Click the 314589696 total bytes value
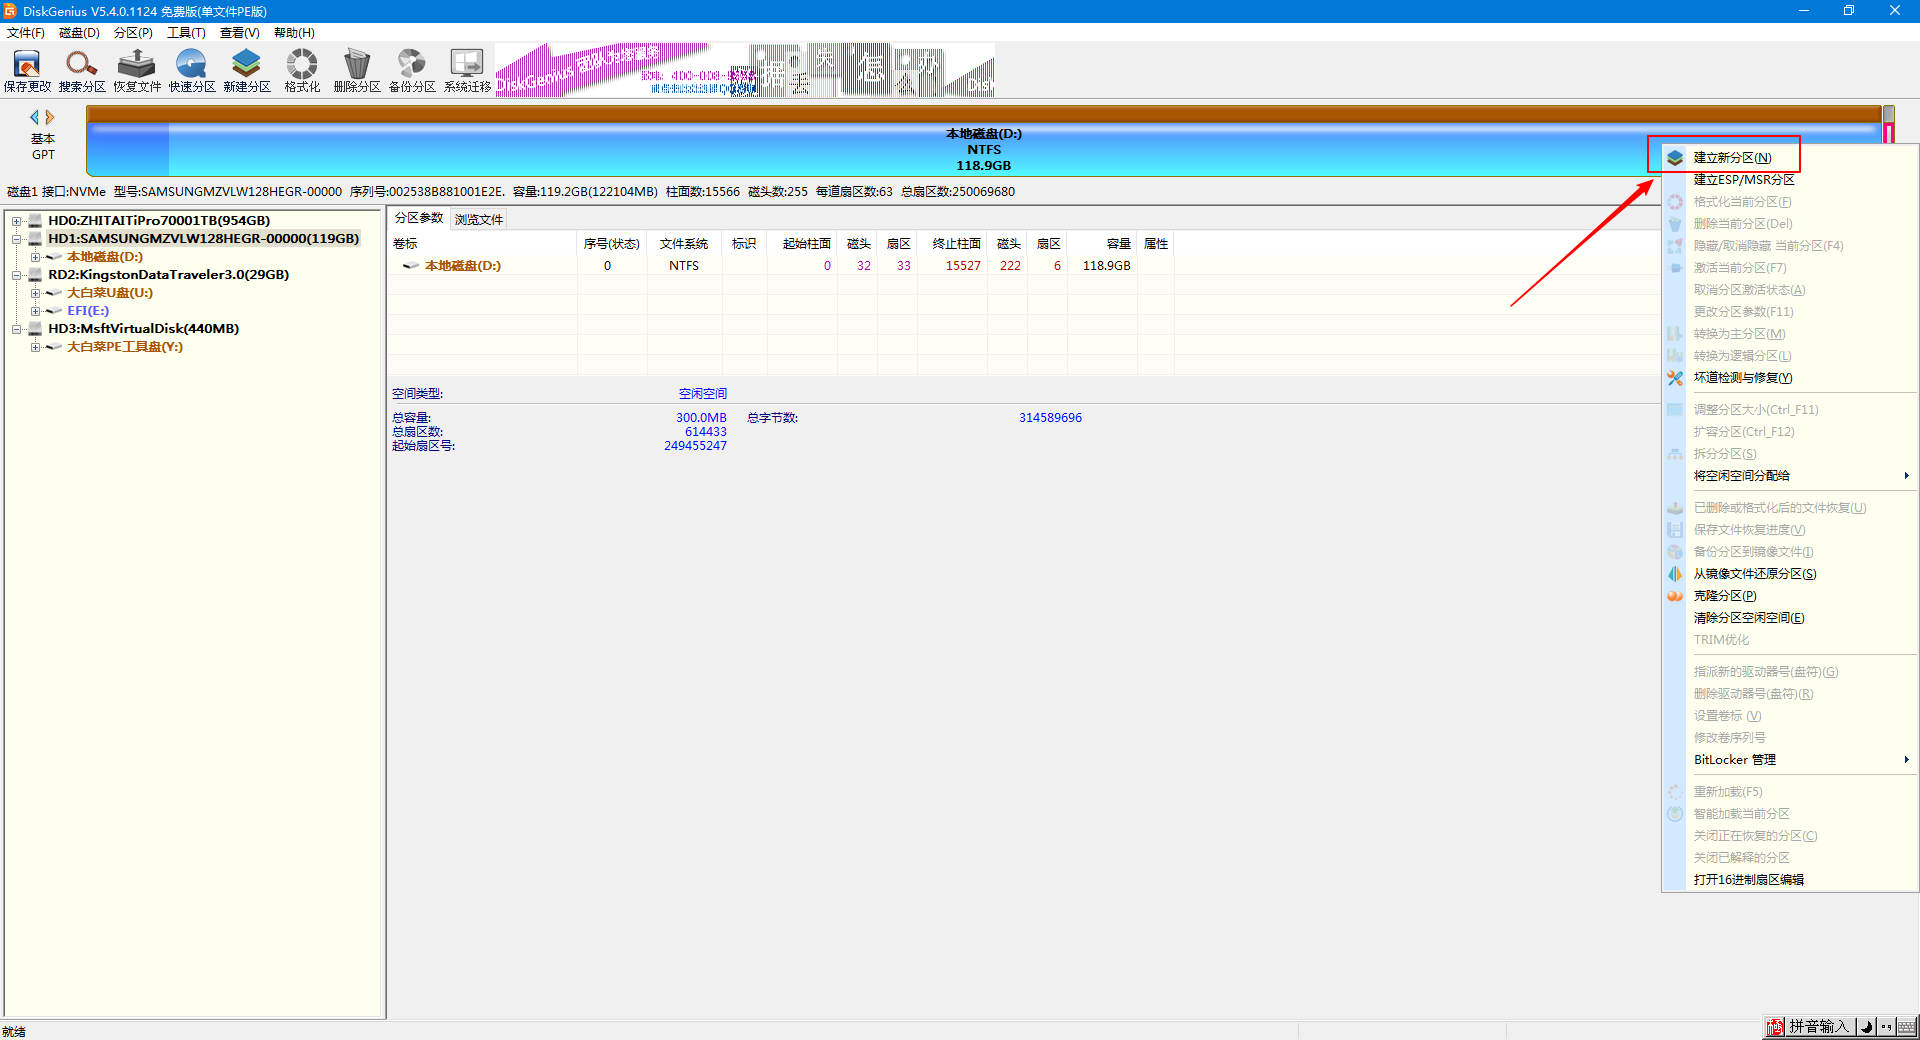Screen dimensions: 1920x1040 point(1050,418)
